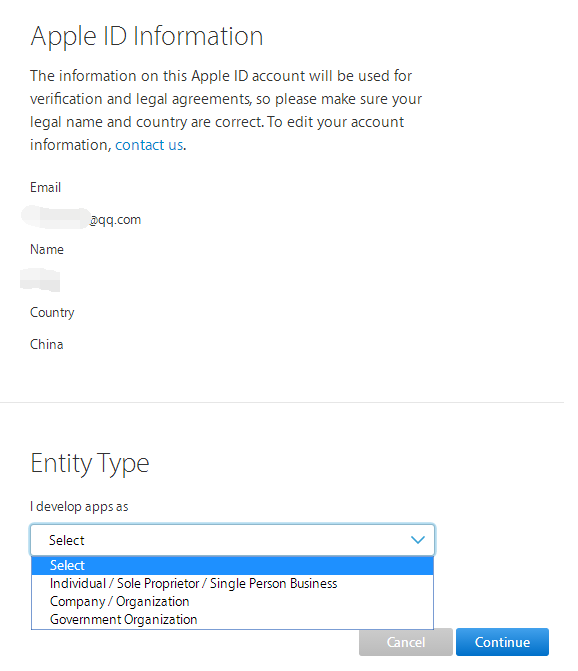Click the '@qq.com' email address text
The image size is (578, 671).
(x=115, y=220)
